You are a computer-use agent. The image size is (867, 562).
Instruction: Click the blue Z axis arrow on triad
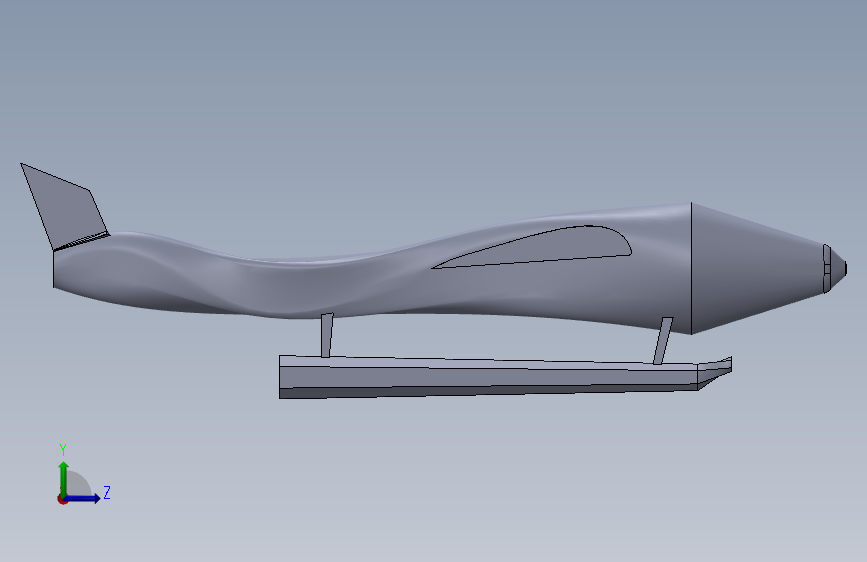coord(83,498)
